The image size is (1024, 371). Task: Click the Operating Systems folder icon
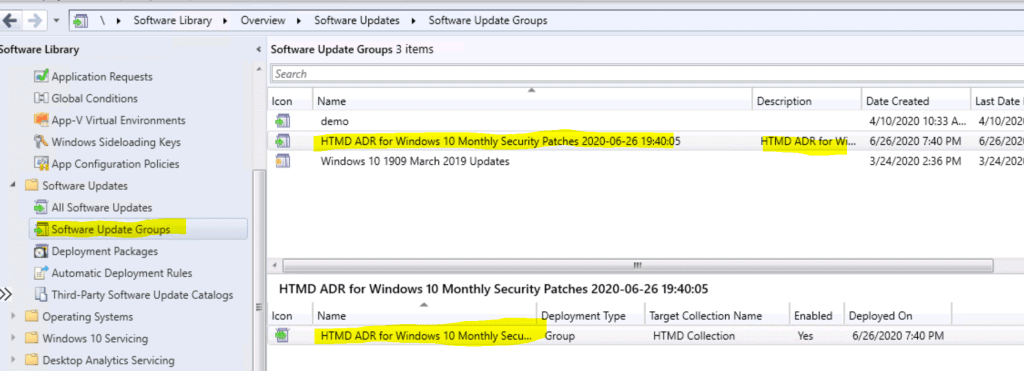pyautogui.click(x=31, y=317)
